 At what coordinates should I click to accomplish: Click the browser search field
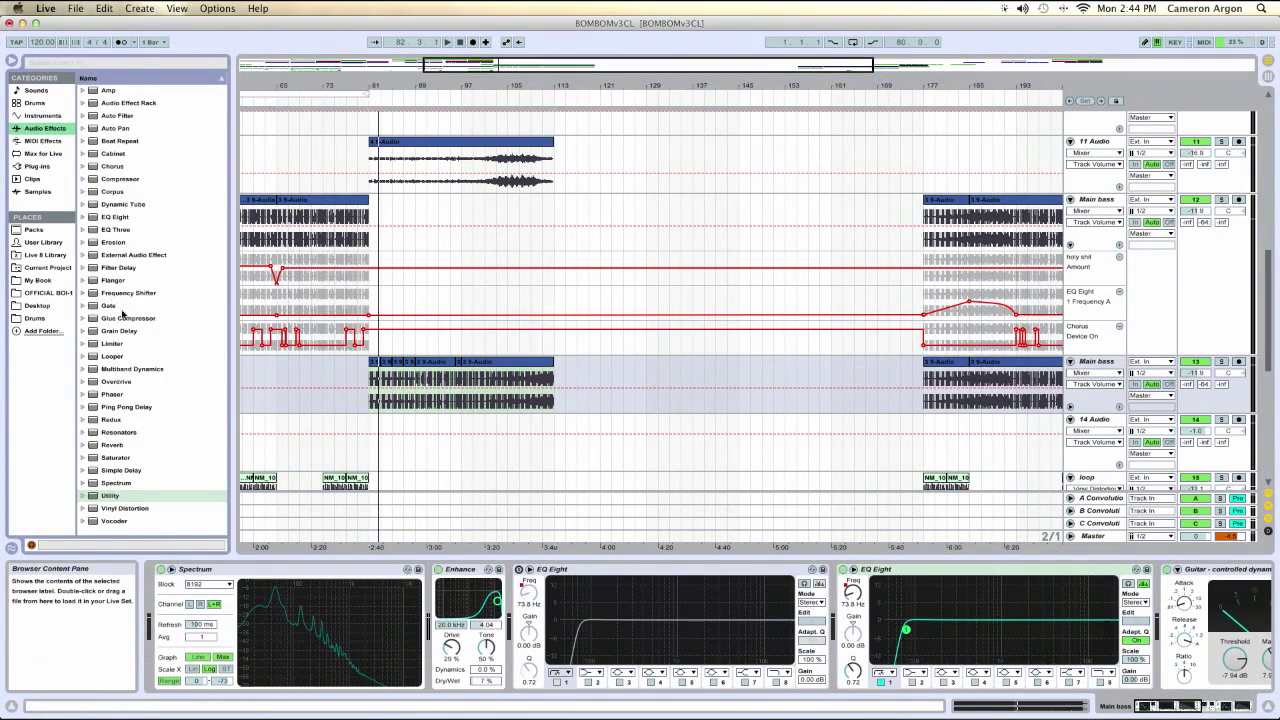click(x=125, y=61)
